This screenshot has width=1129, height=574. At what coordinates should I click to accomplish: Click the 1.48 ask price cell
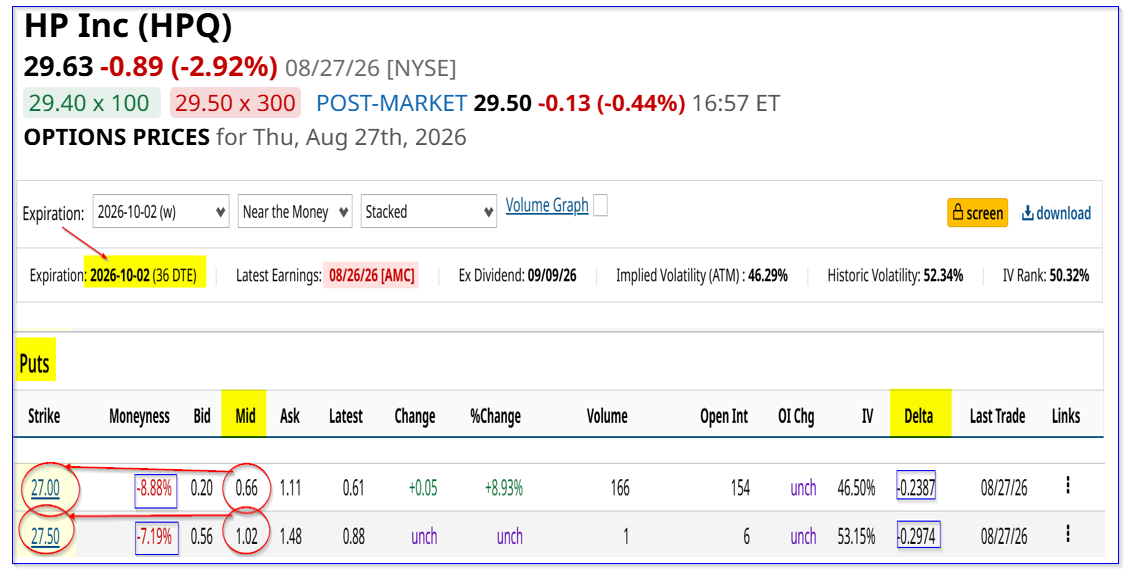pyautogui.click(x=290, y=536)
